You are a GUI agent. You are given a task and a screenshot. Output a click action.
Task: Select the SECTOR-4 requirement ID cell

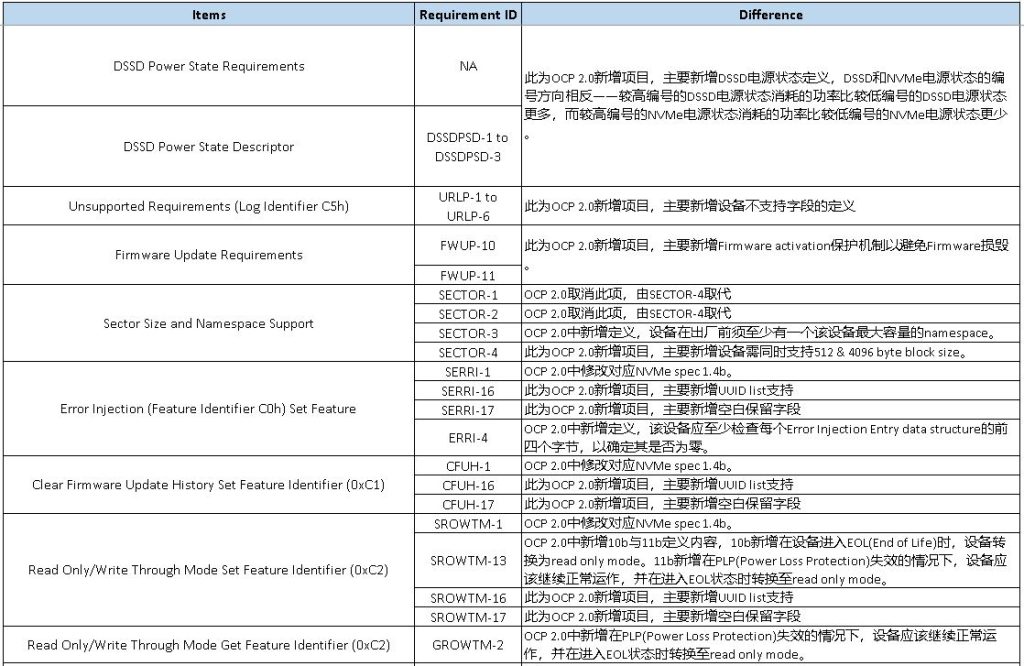click(x=467, y=352)
